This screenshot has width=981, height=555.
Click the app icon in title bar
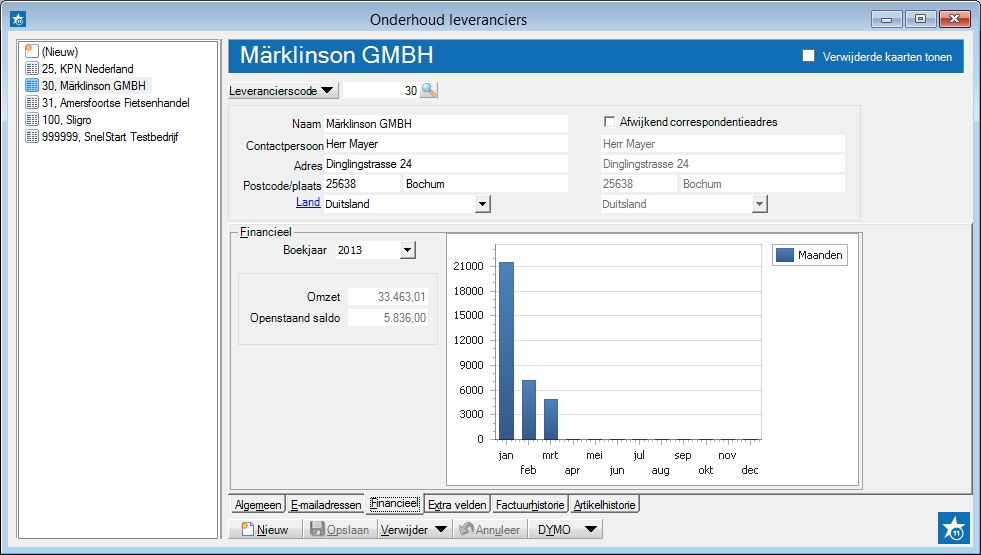click(17, 19)
